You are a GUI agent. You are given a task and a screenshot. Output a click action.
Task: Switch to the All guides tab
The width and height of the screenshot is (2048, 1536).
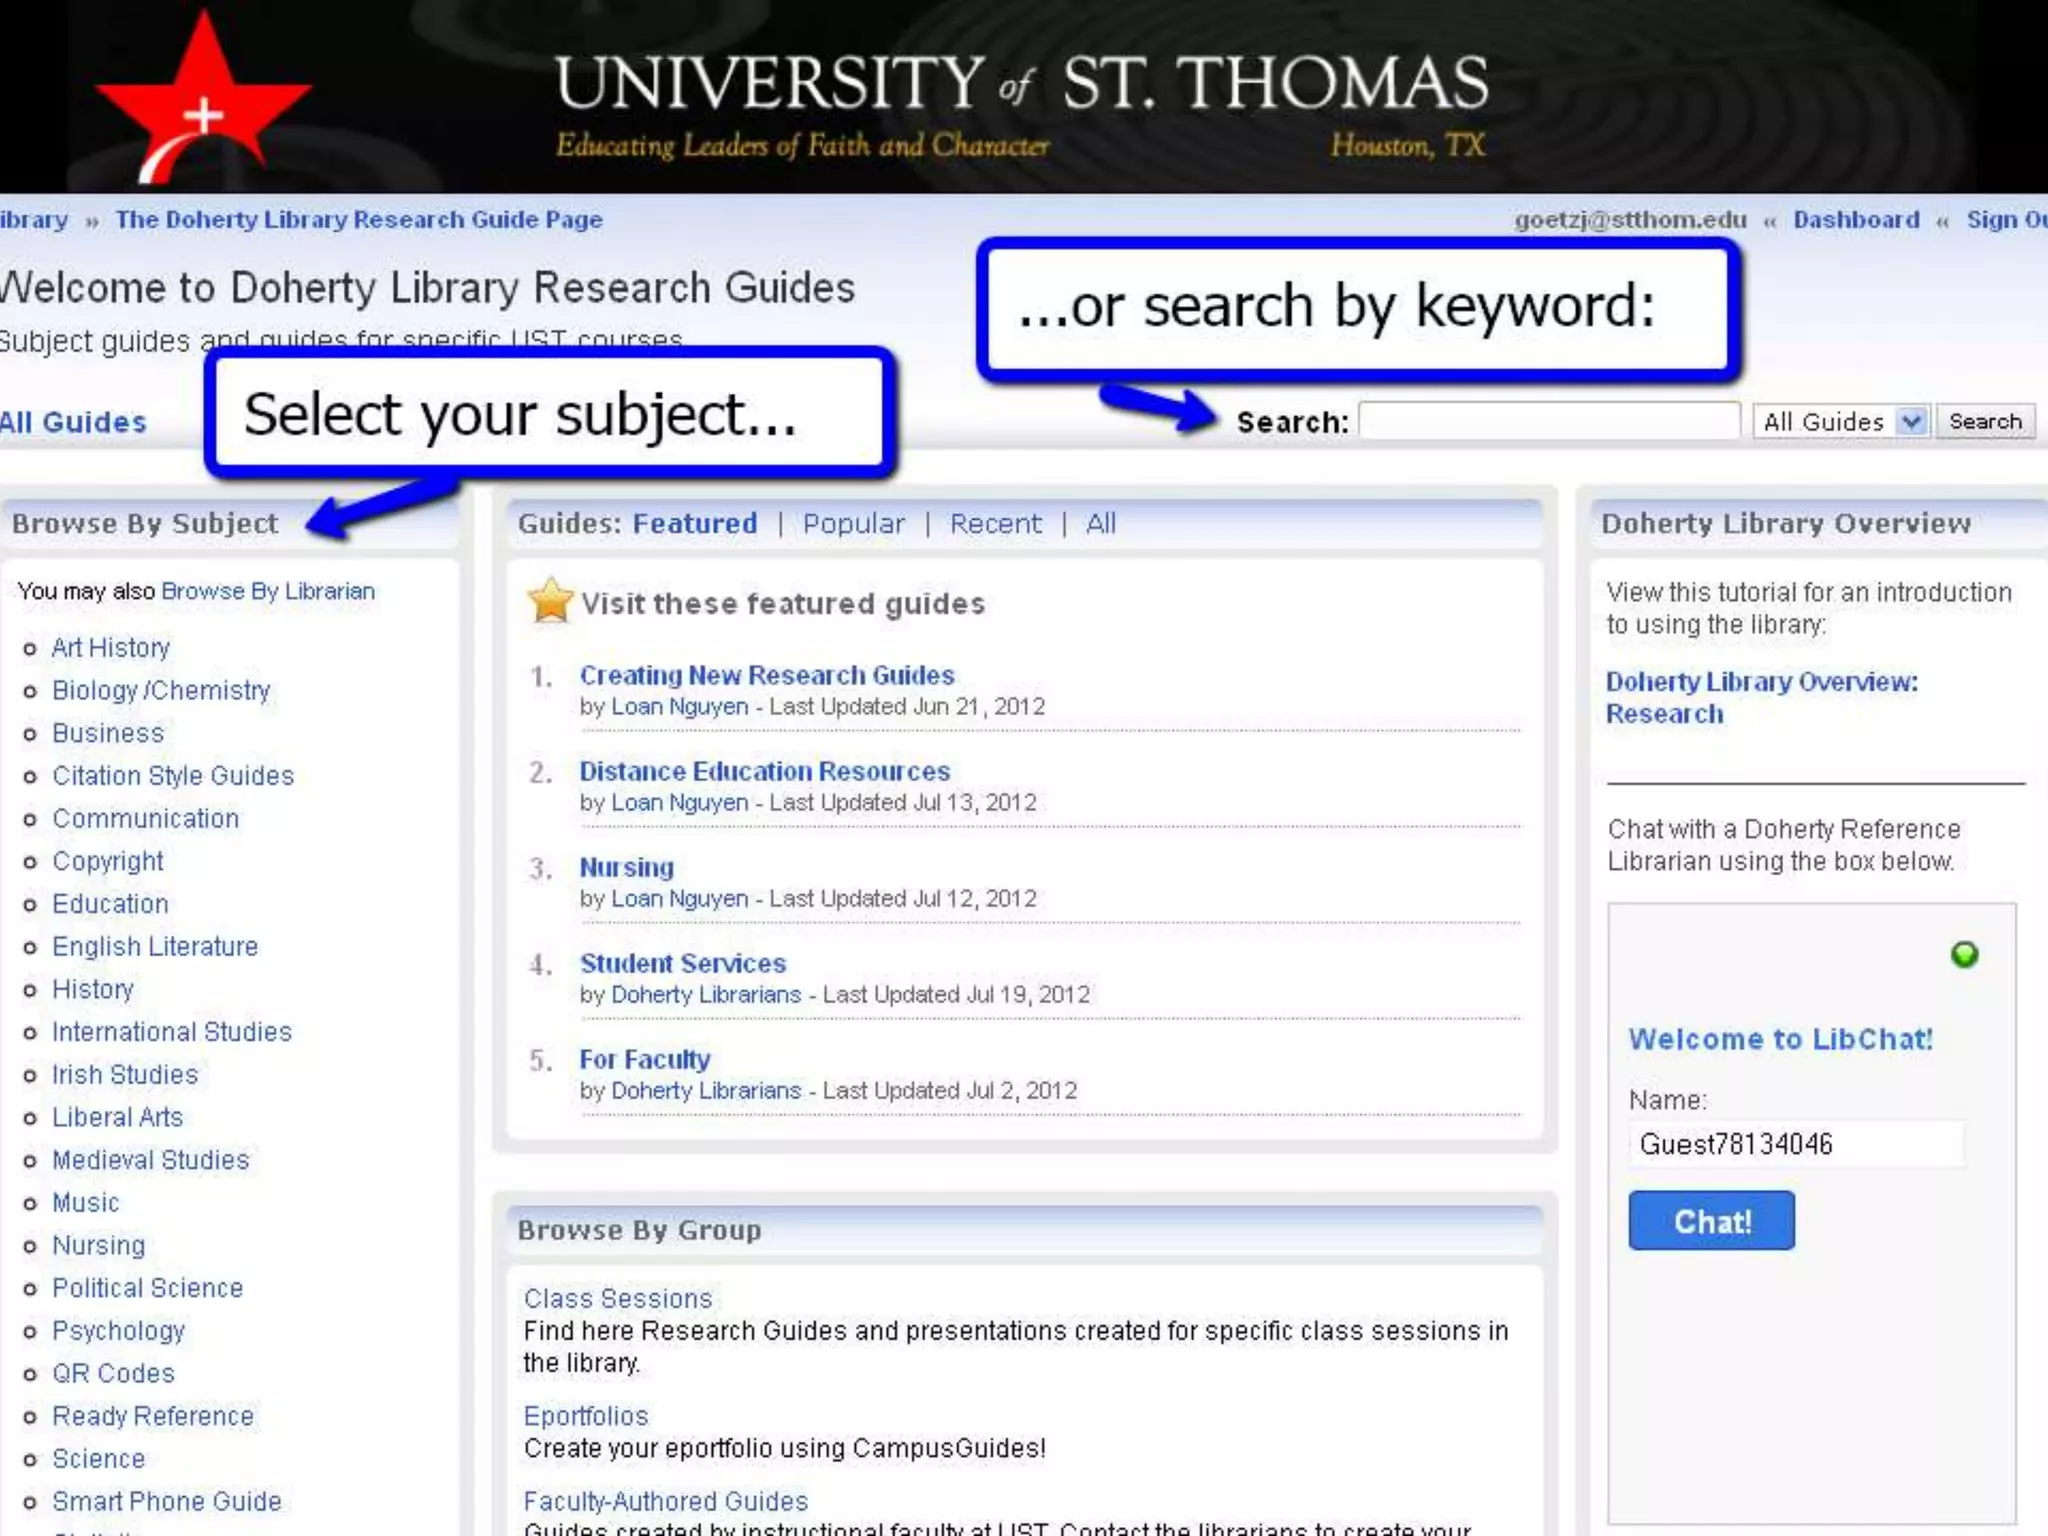pyautogui.click(x=1100, y=523)
